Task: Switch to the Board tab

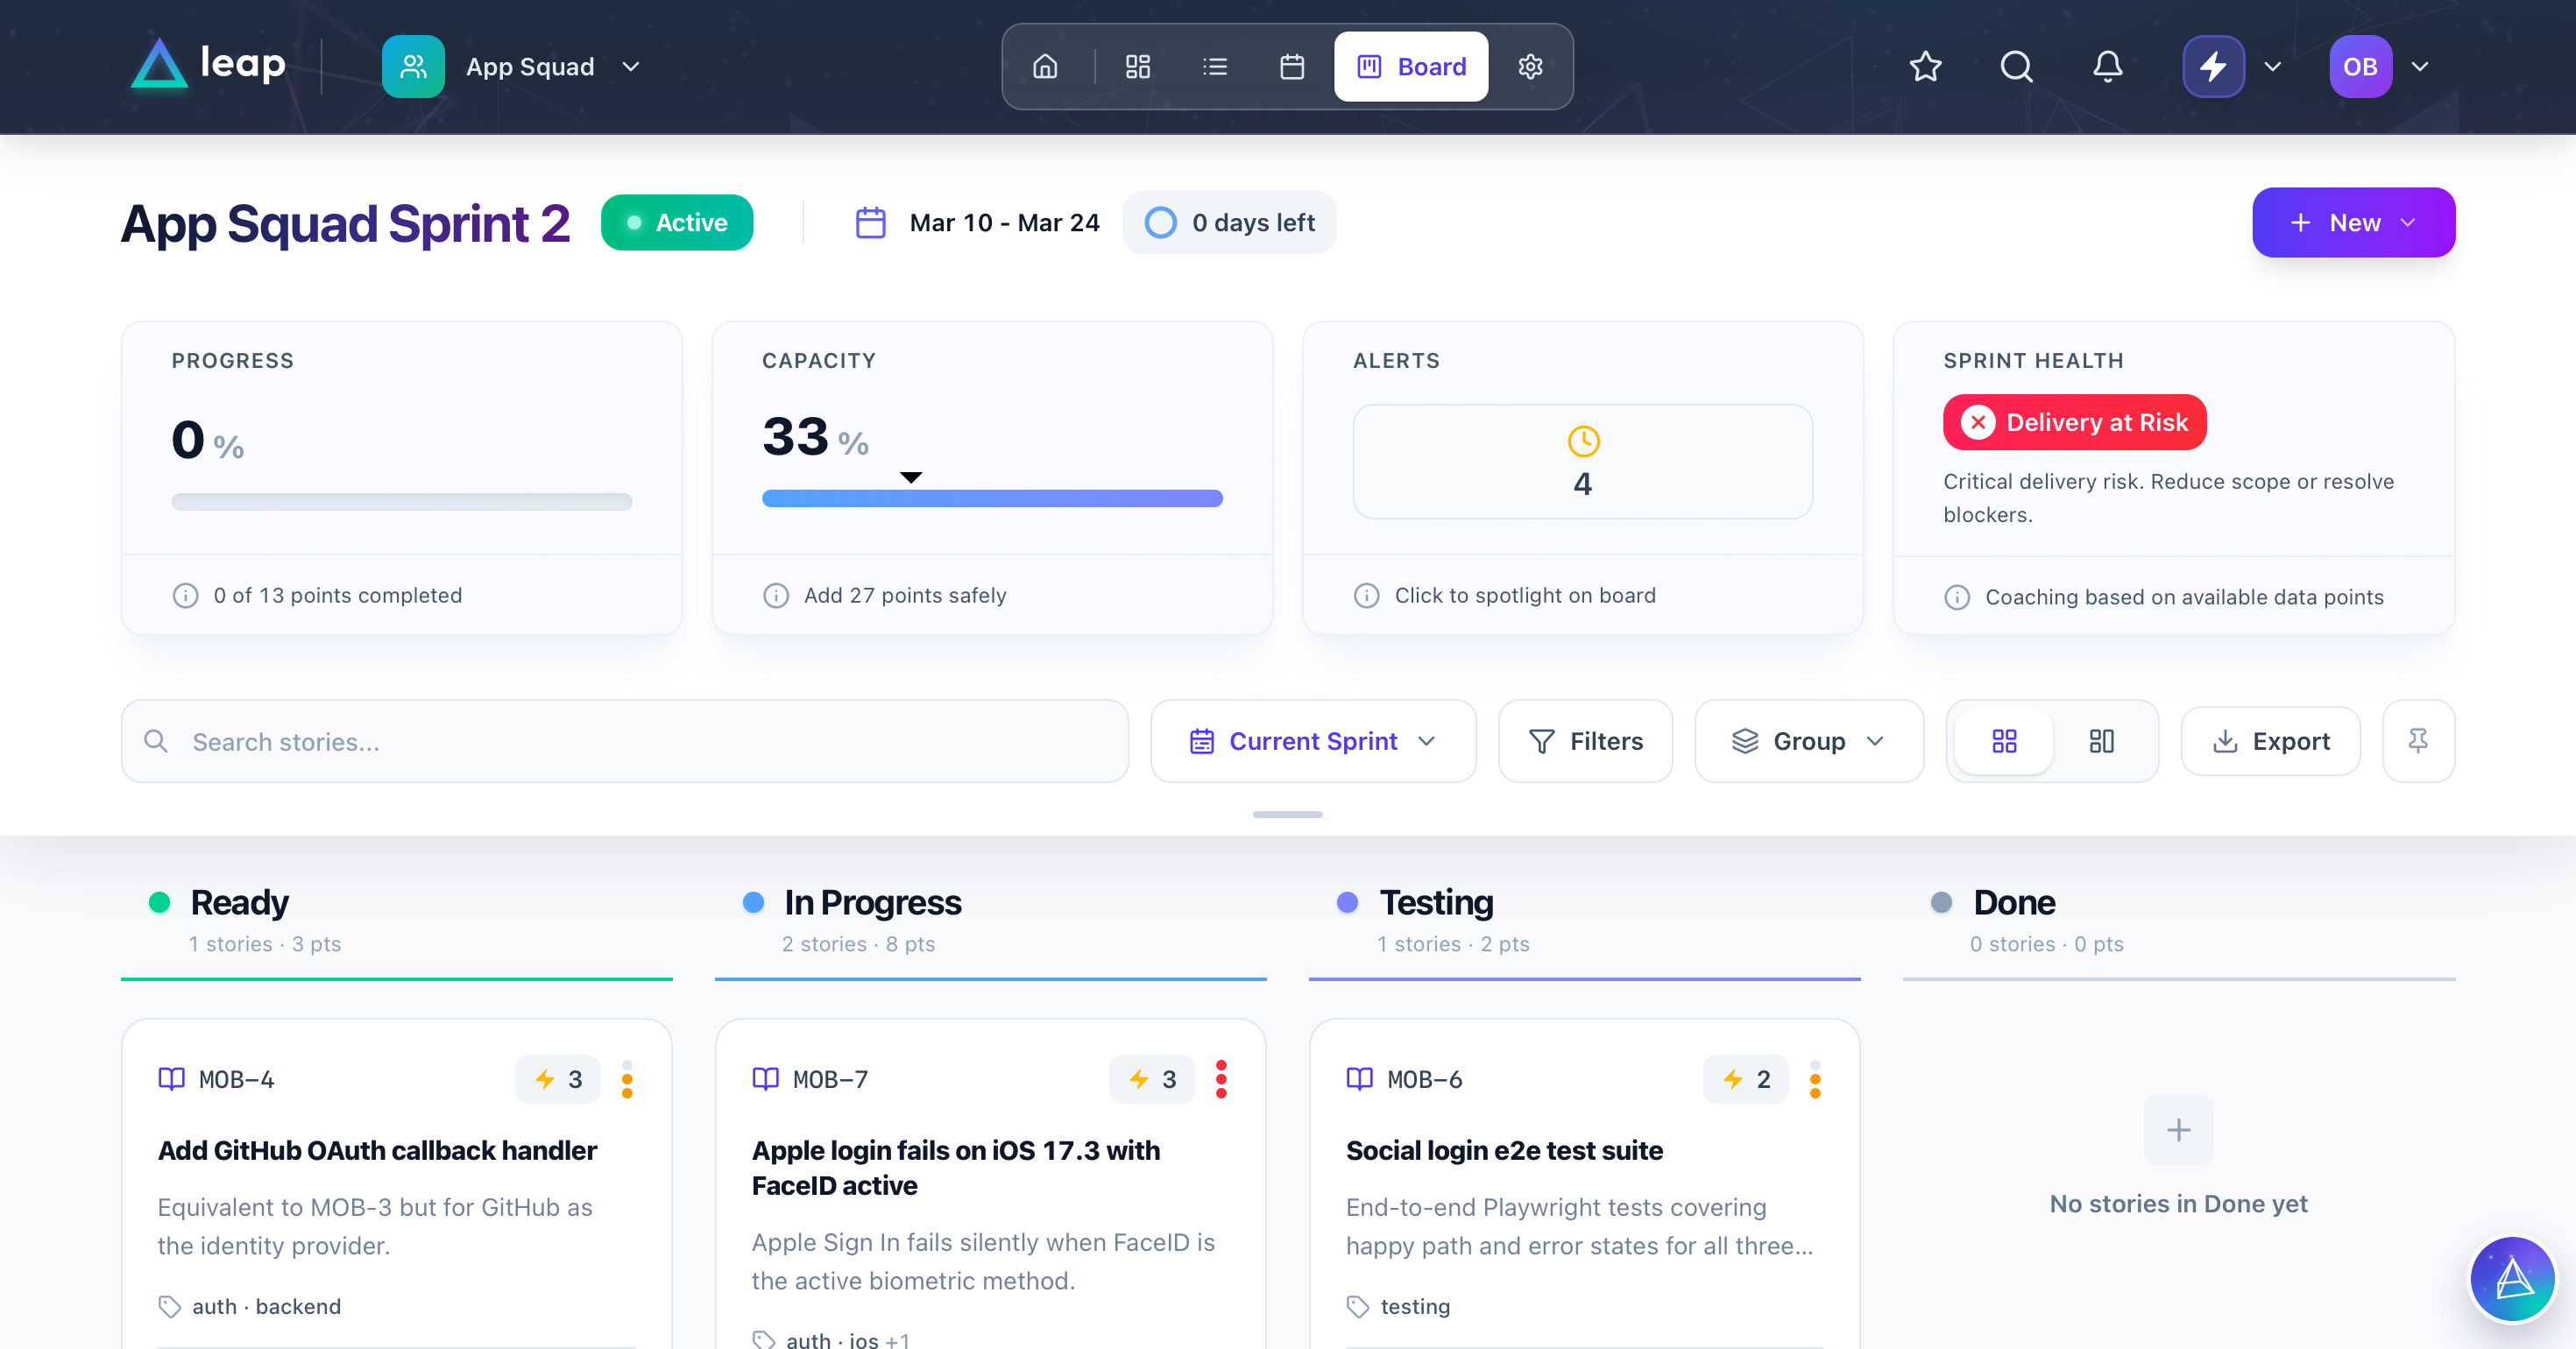Action: (1410, 66)
